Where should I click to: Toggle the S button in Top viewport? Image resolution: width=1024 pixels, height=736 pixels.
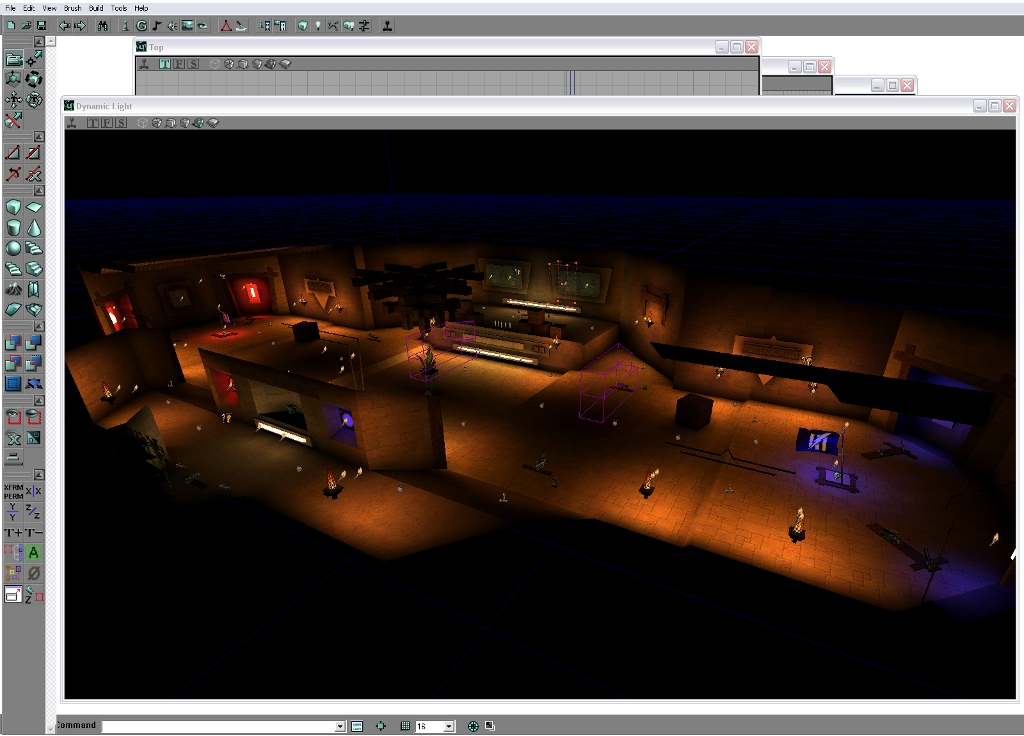click(193, 64)
